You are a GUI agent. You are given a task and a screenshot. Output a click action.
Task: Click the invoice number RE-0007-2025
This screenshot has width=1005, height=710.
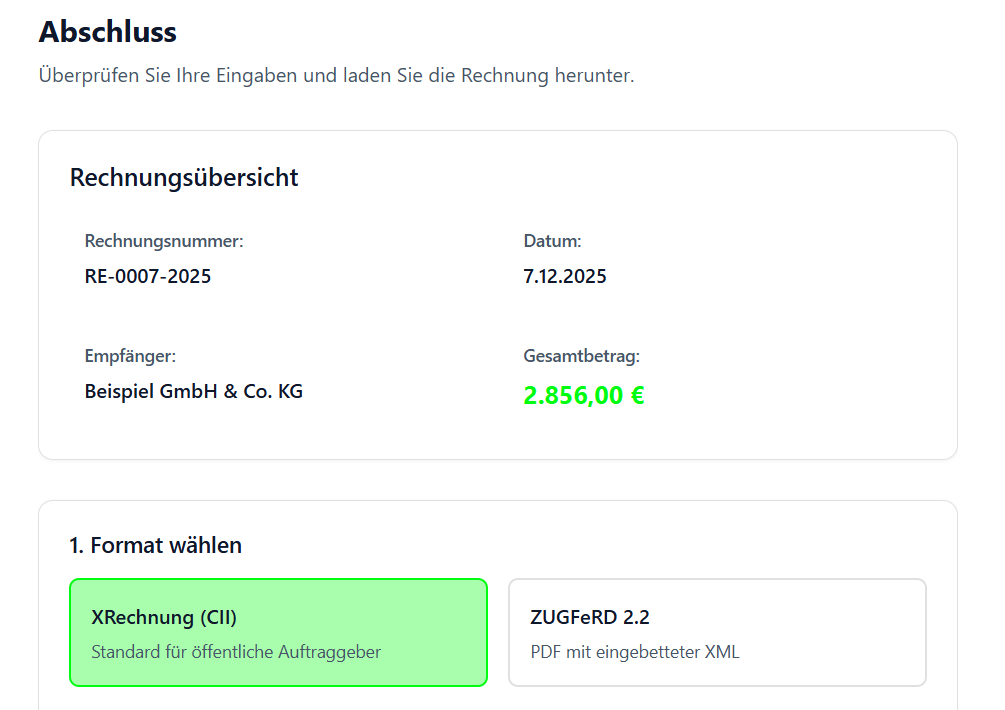(x=148, y=276)
